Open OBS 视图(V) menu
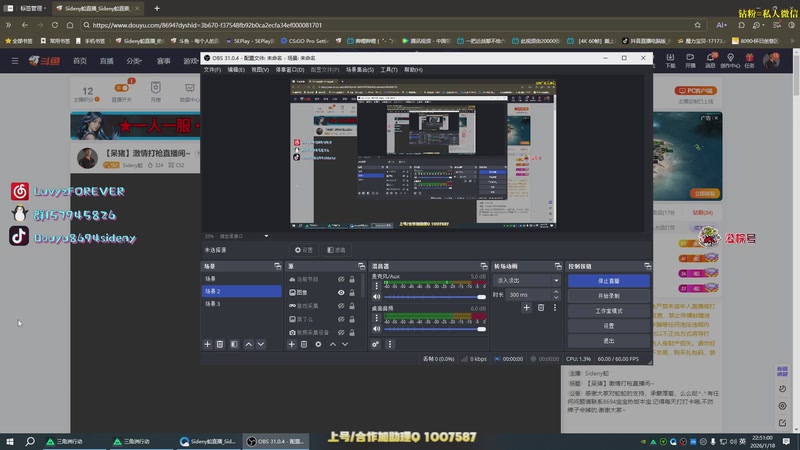Image resolution: width=800 pixels, height=450 pixels. pos(260,70)
